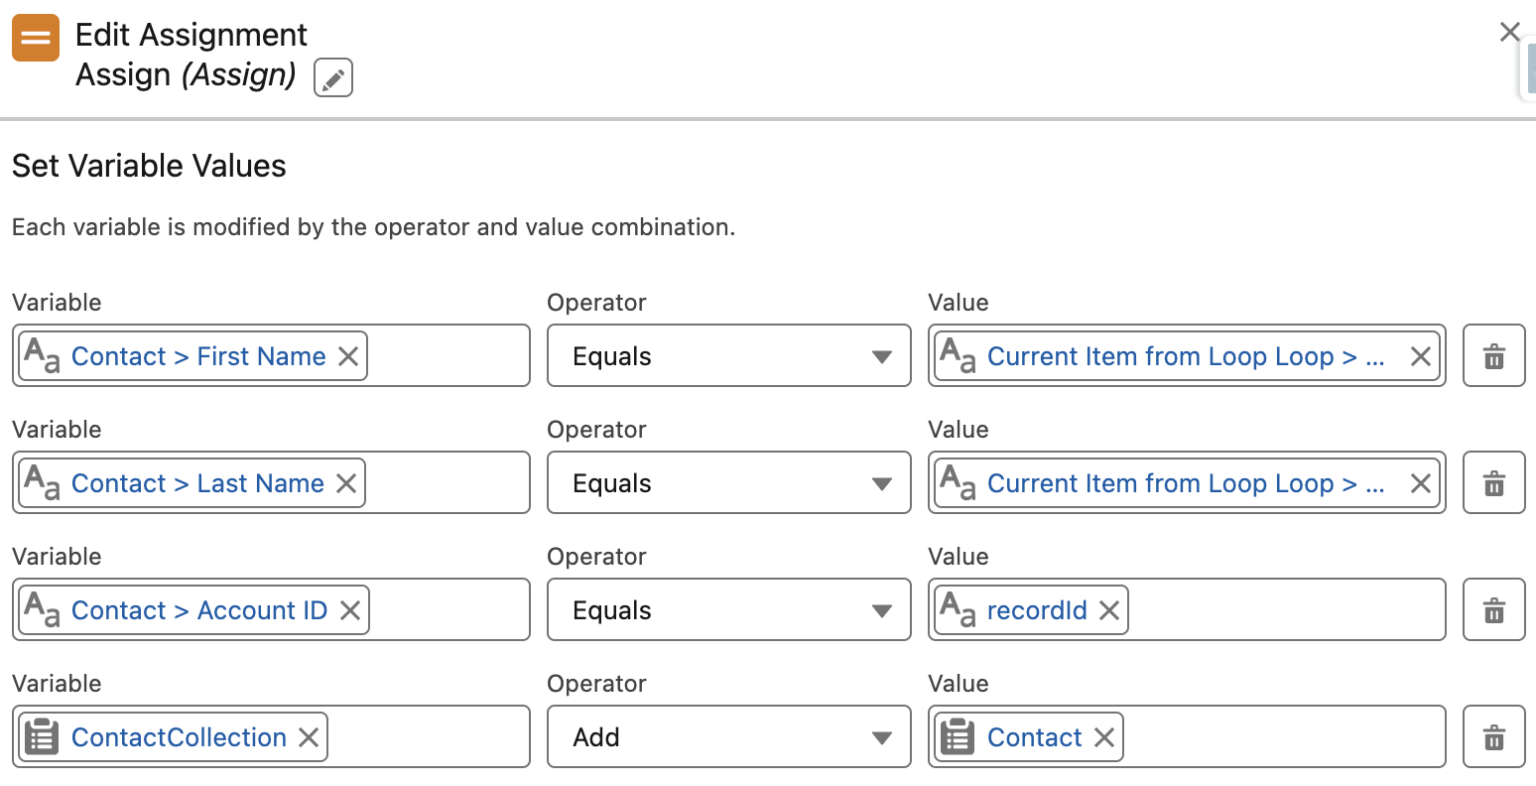Screen dimensions: 1536x786
Task: Click text type icon in Contact First Name pill
Action: 45,355
